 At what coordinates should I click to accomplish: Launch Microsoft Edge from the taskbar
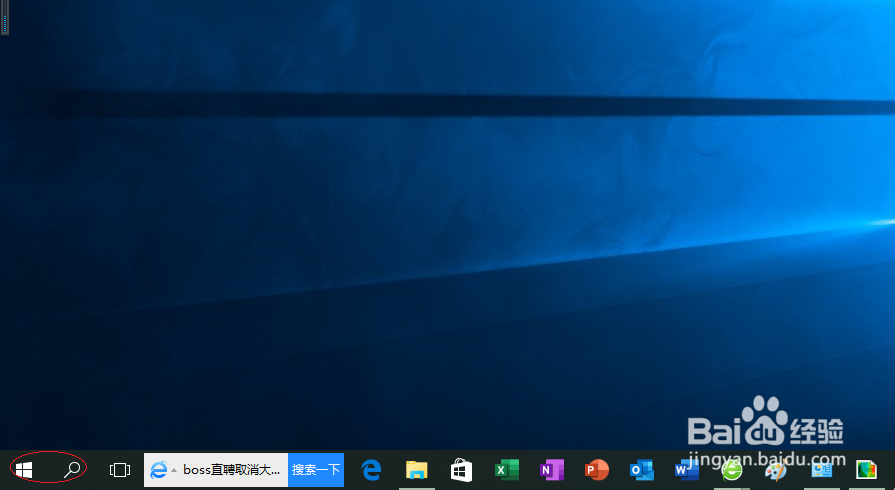[372, 470]
